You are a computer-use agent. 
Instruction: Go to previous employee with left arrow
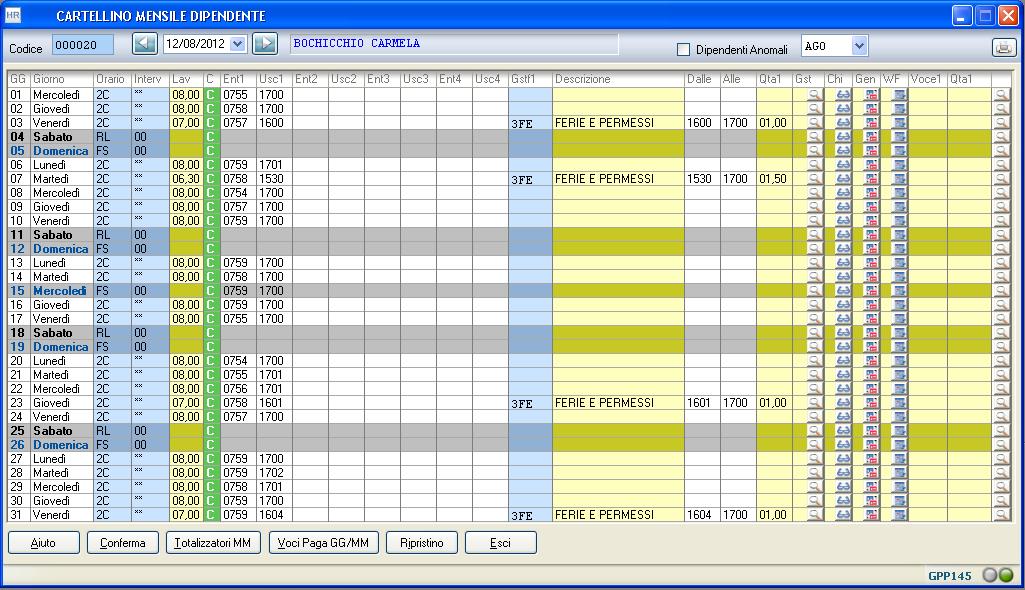(144, 44)
